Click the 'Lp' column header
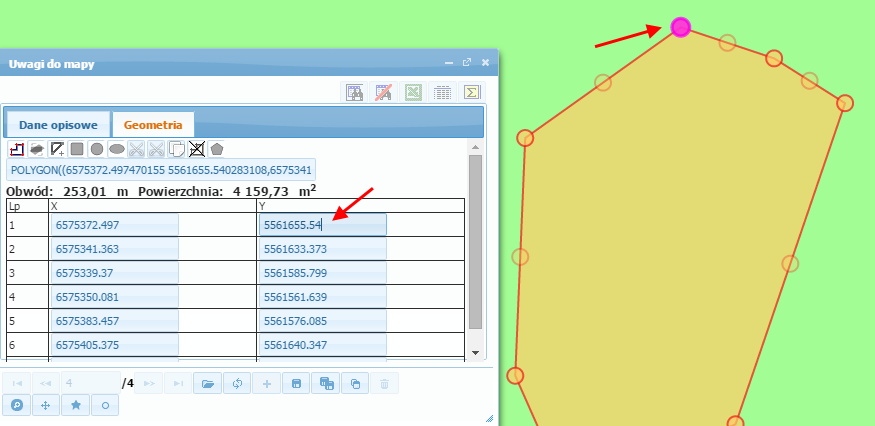The height and width of the screenshot is (426, 875). click(27, 206)
